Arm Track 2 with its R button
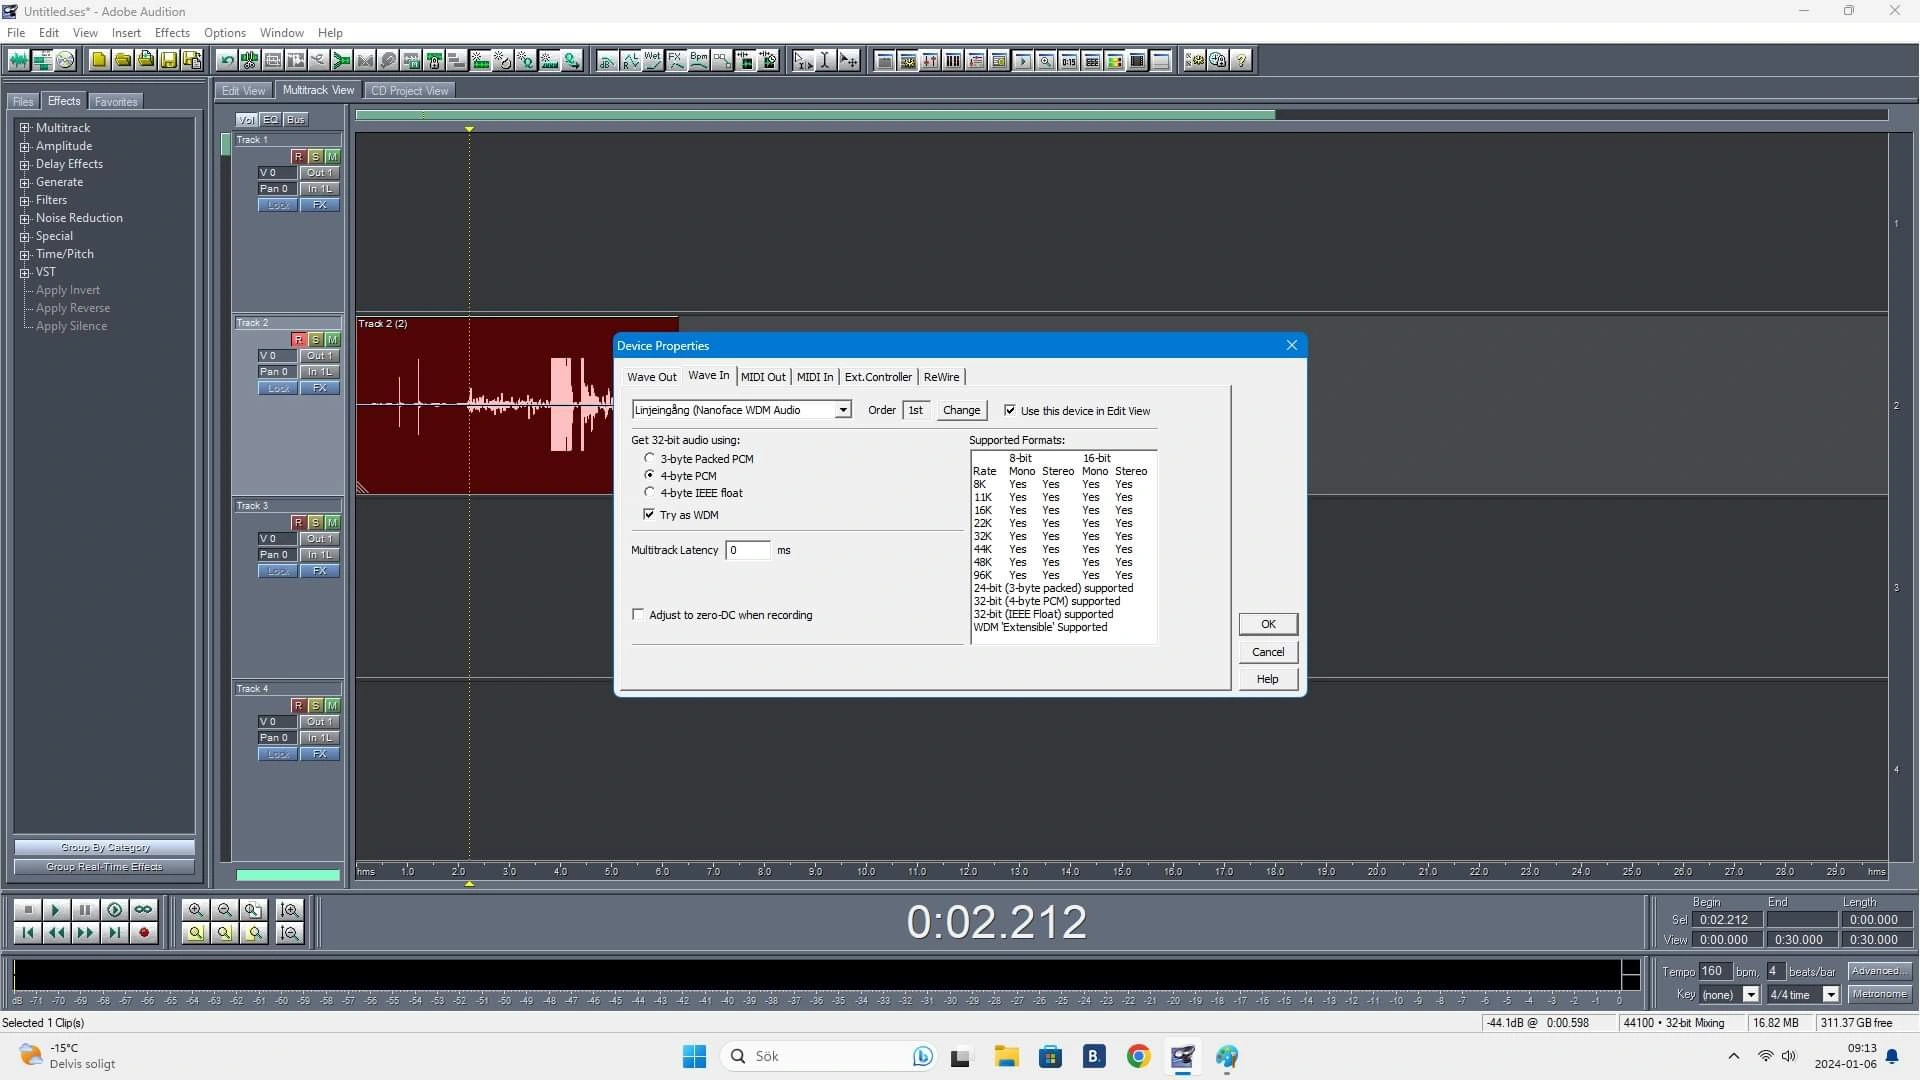Screen dimensions: 1920x1080 298,340
